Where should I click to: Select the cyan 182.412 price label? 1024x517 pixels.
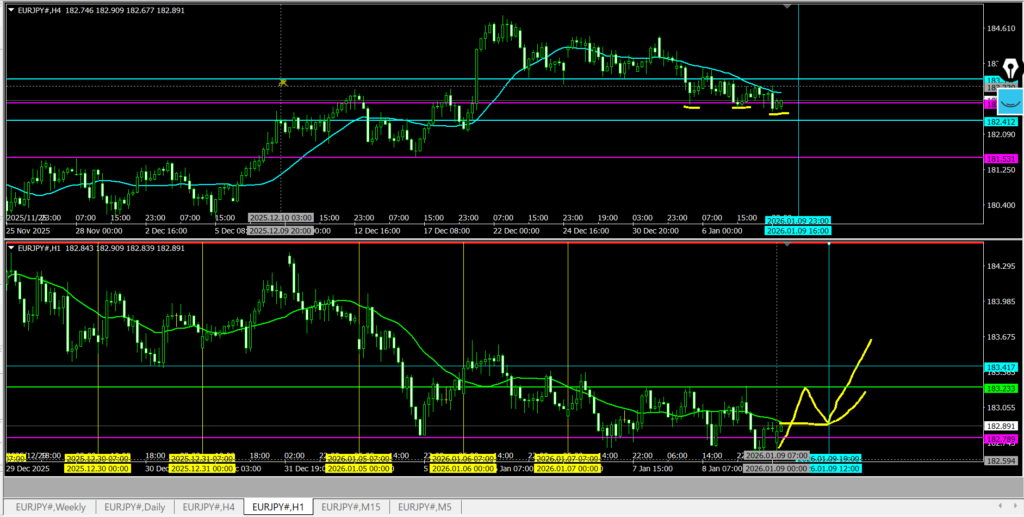(x=1001, y=121)
